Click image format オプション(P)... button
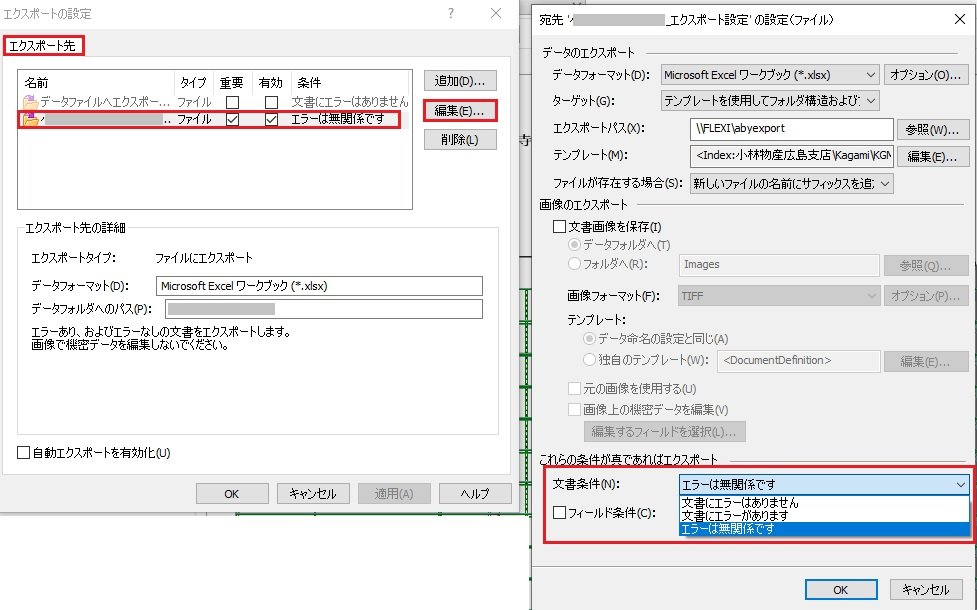The image size is (977, 610). (x=926, y=296)
